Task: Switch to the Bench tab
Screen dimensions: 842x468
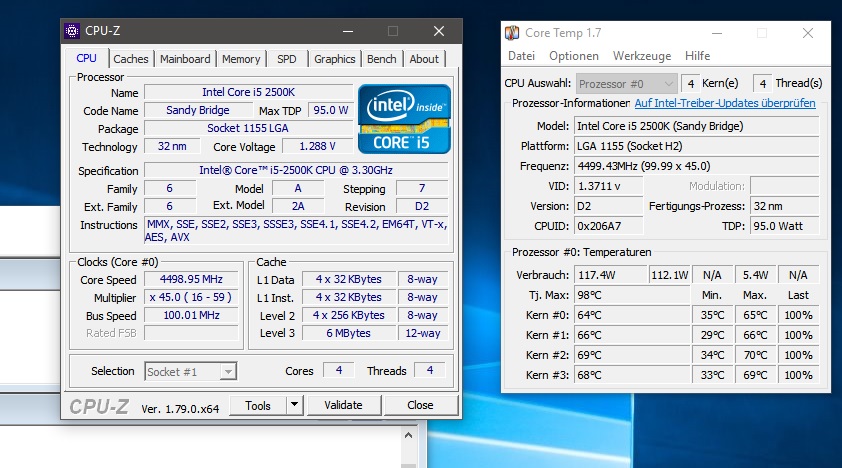Action: coord(382,59)
